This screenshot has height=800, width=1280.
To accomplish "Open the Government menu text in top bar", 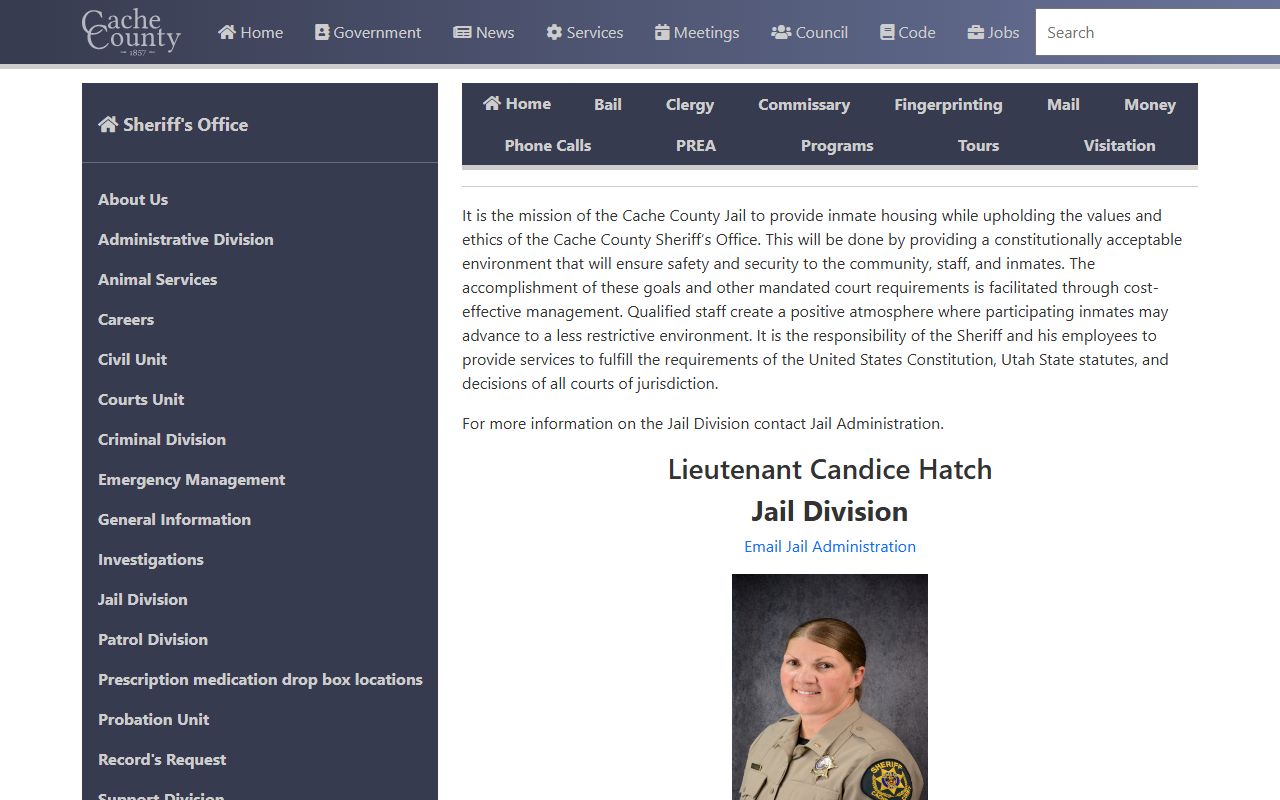I will click(x=377, y=32).
